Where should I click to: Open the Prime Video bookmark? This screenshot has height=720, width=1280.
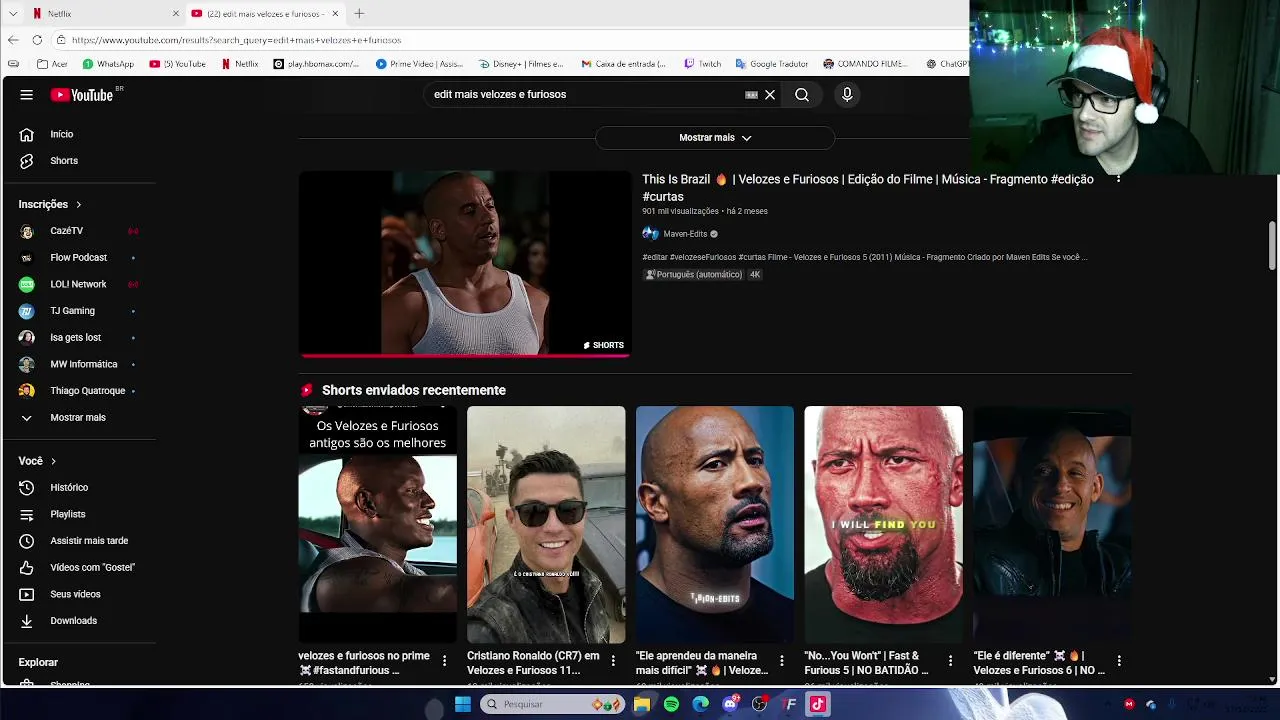(419, 64)
